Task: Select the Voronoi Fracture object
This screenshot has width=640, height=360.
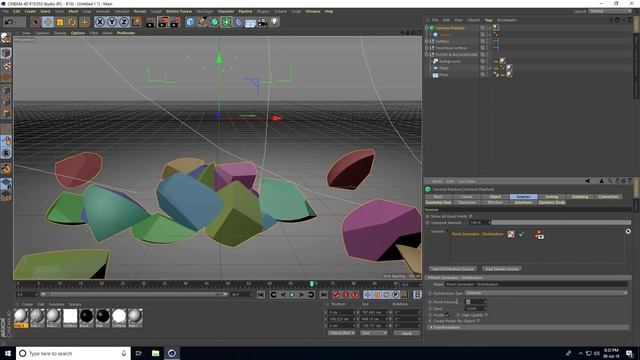Action: pos(450,28)
